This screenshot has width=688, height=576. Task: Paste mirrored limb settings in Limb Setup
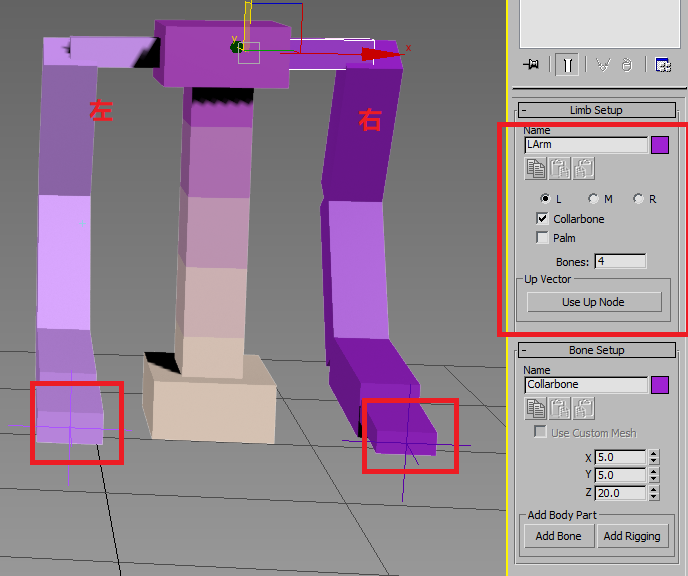pyautogui.click(x=584, y=168)
